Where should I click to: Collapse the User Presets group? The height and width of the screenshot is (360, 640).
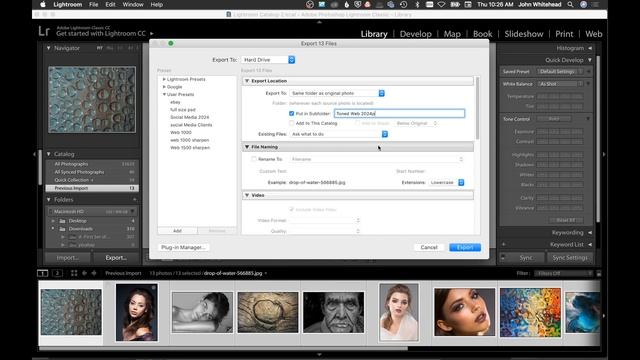click(x=164, y=94)
